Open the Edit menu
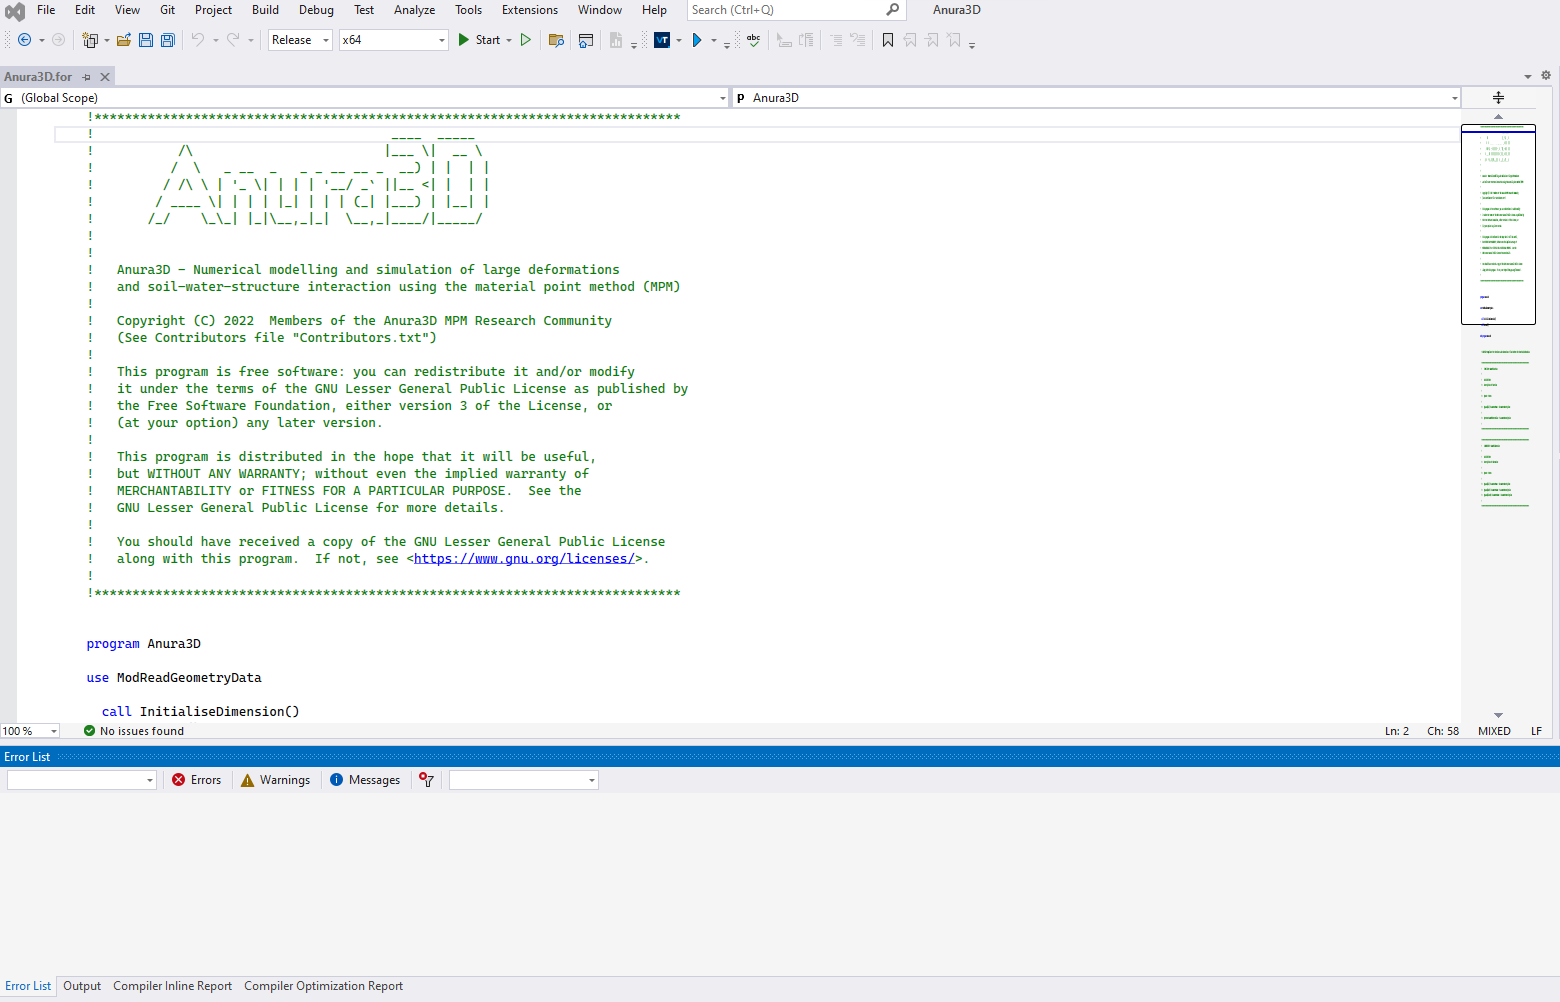1560x1002 pixels. pos(85,10)
